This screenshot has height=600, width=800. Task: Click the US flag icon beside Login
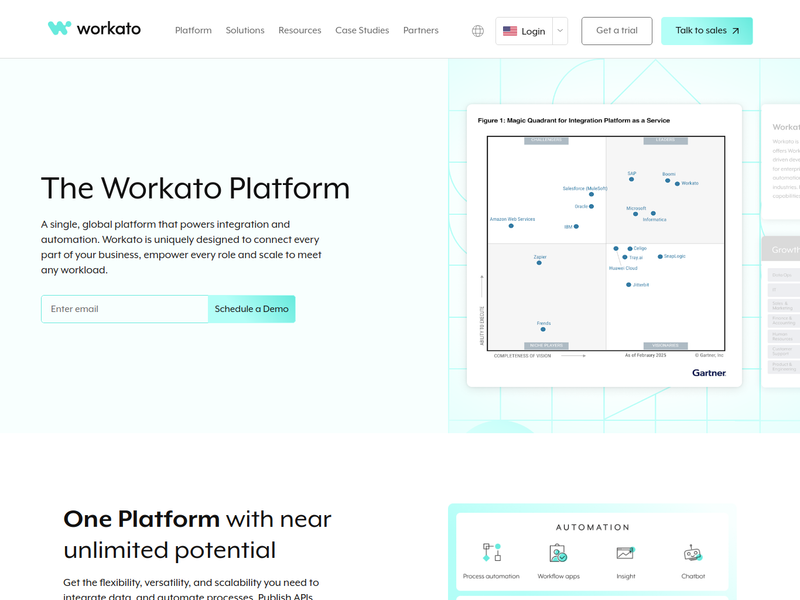click(510, 31)
